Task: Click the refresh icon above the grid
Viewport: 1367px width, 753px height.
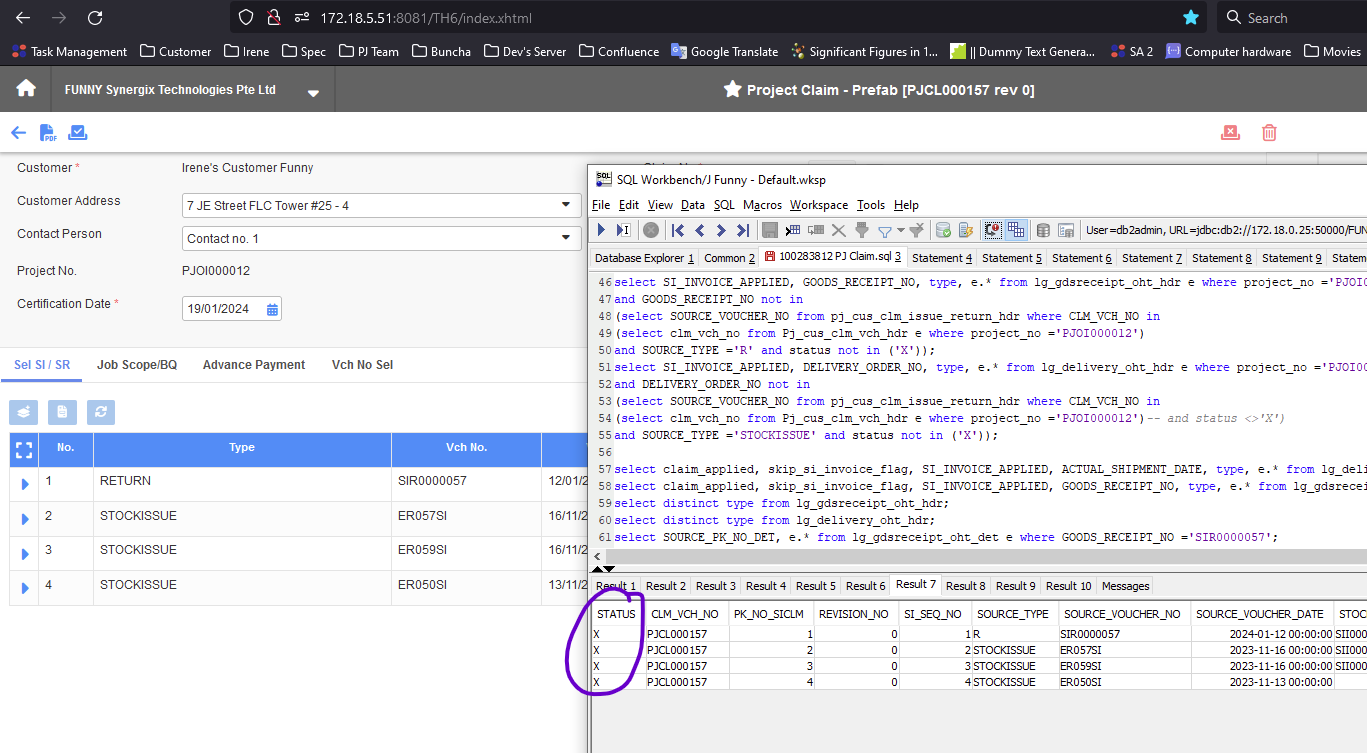Action: (100, 411)
